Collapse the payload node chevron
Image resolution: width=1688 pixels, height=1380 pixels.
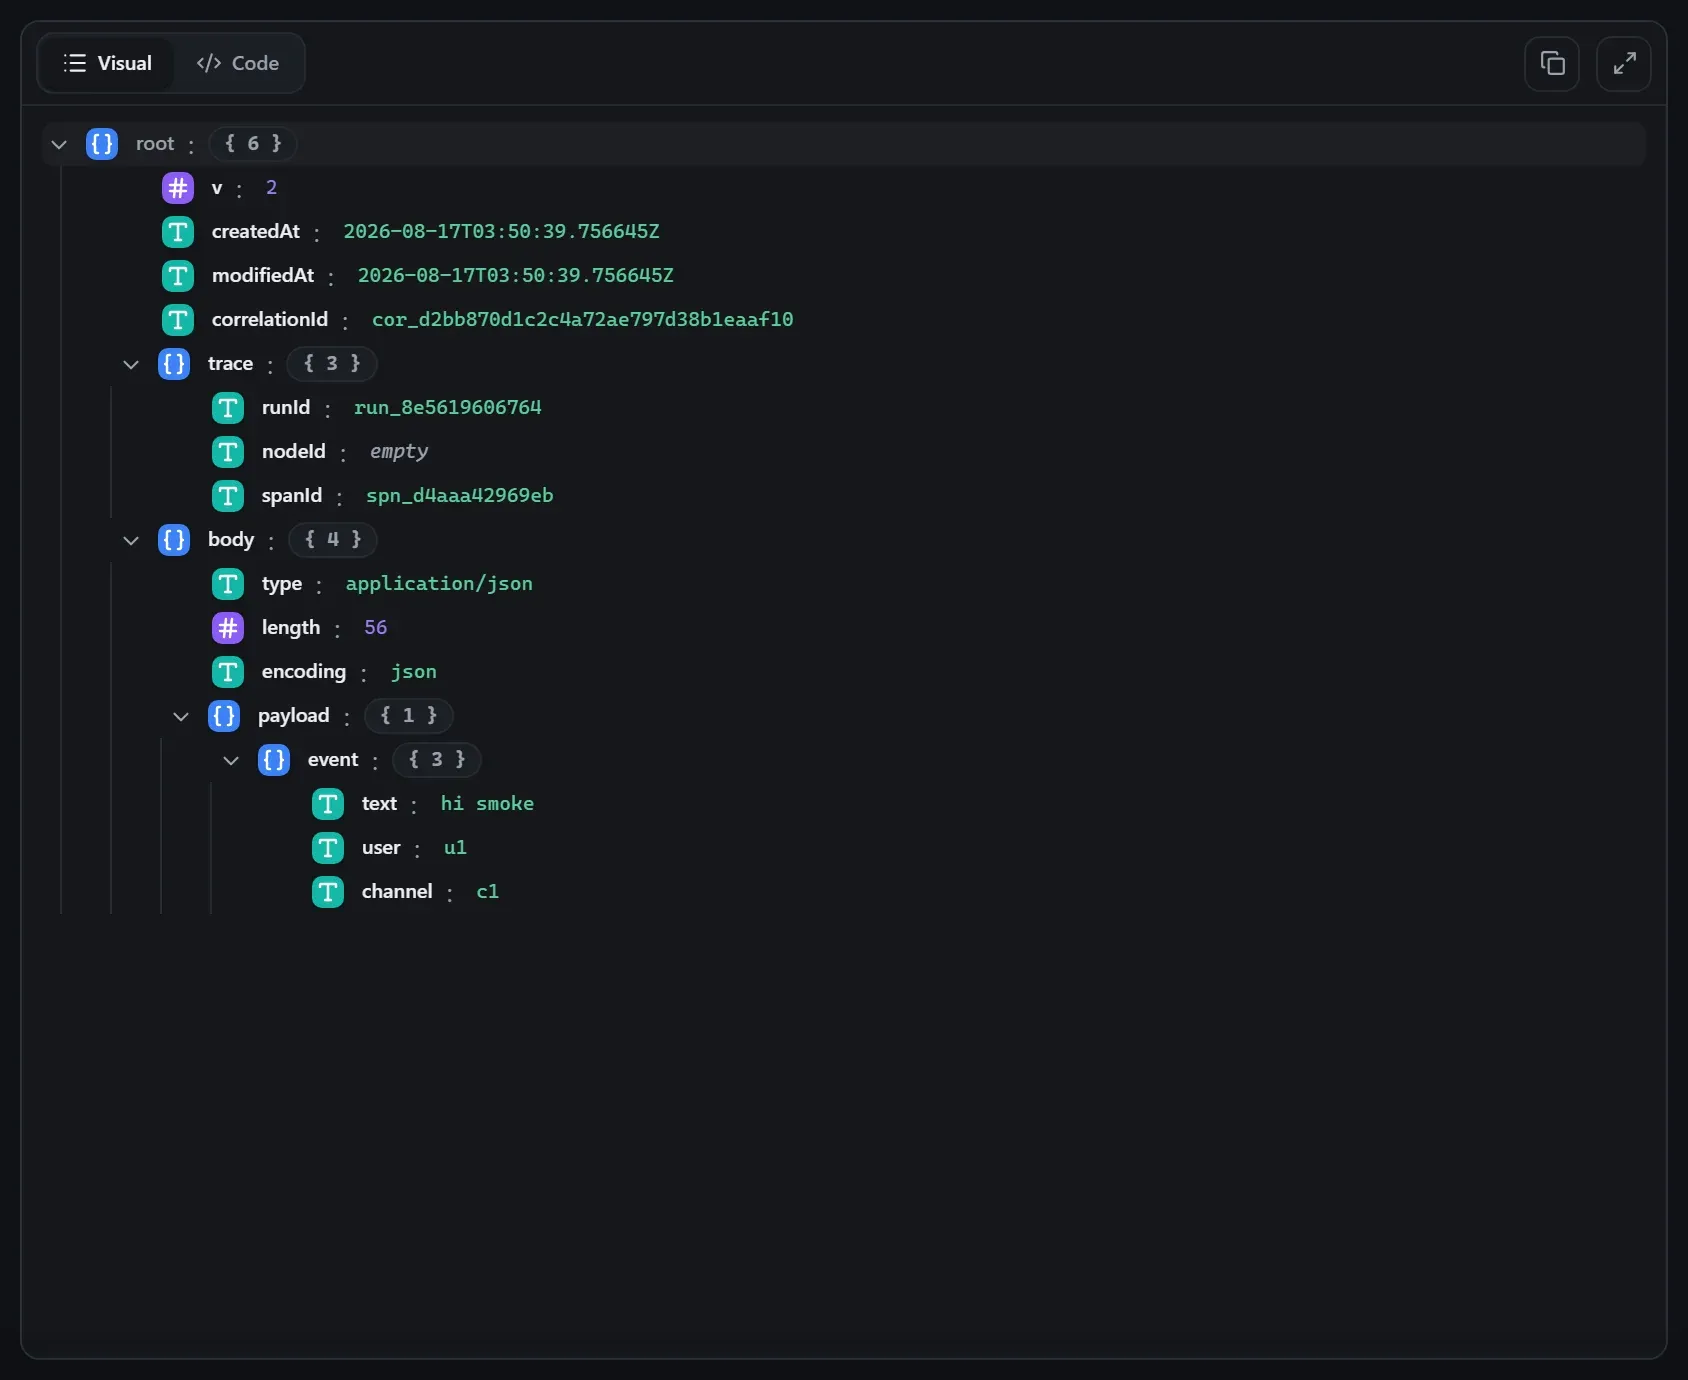click(x=181, y=716)
